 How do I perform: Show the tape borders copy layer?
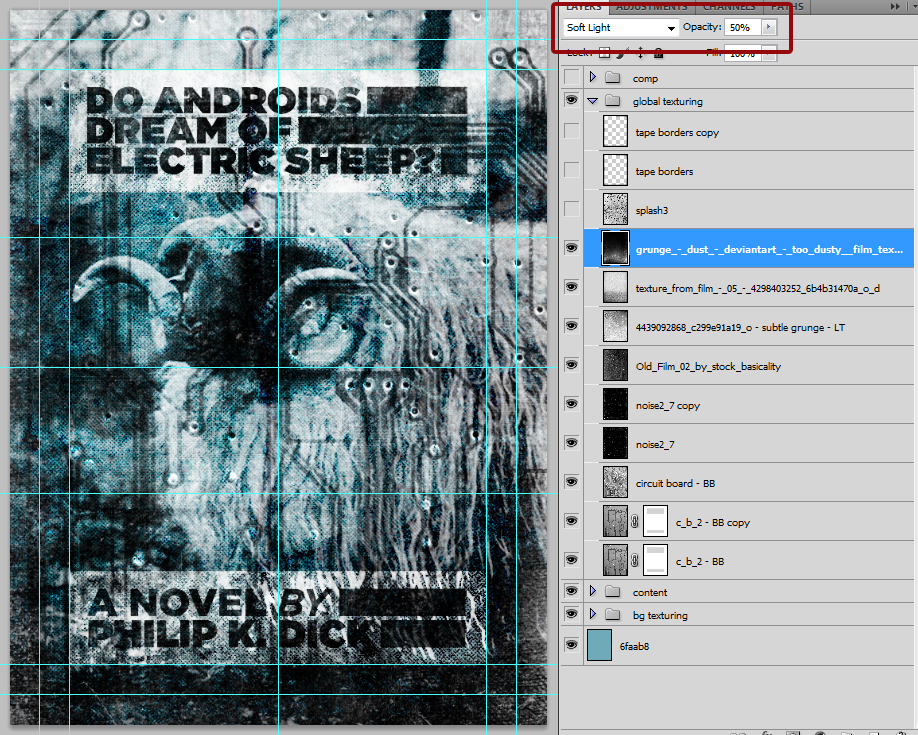pos(571,131)
